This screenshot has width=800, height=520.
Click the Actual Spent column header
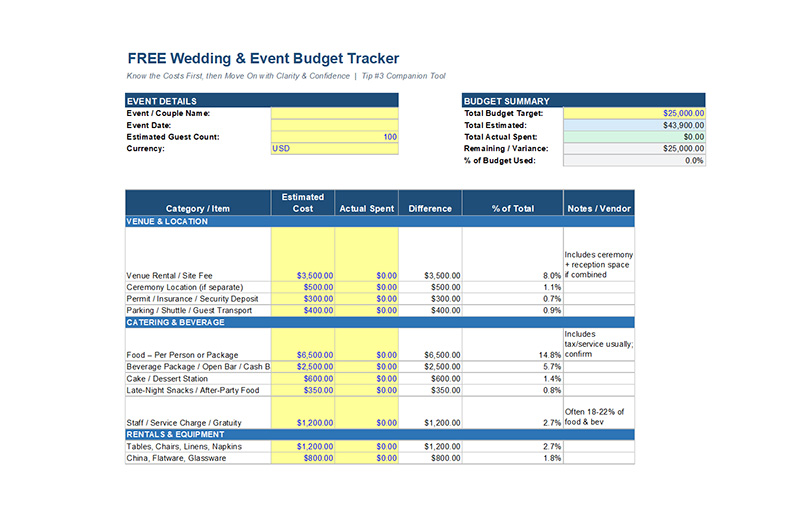[367, 203]
